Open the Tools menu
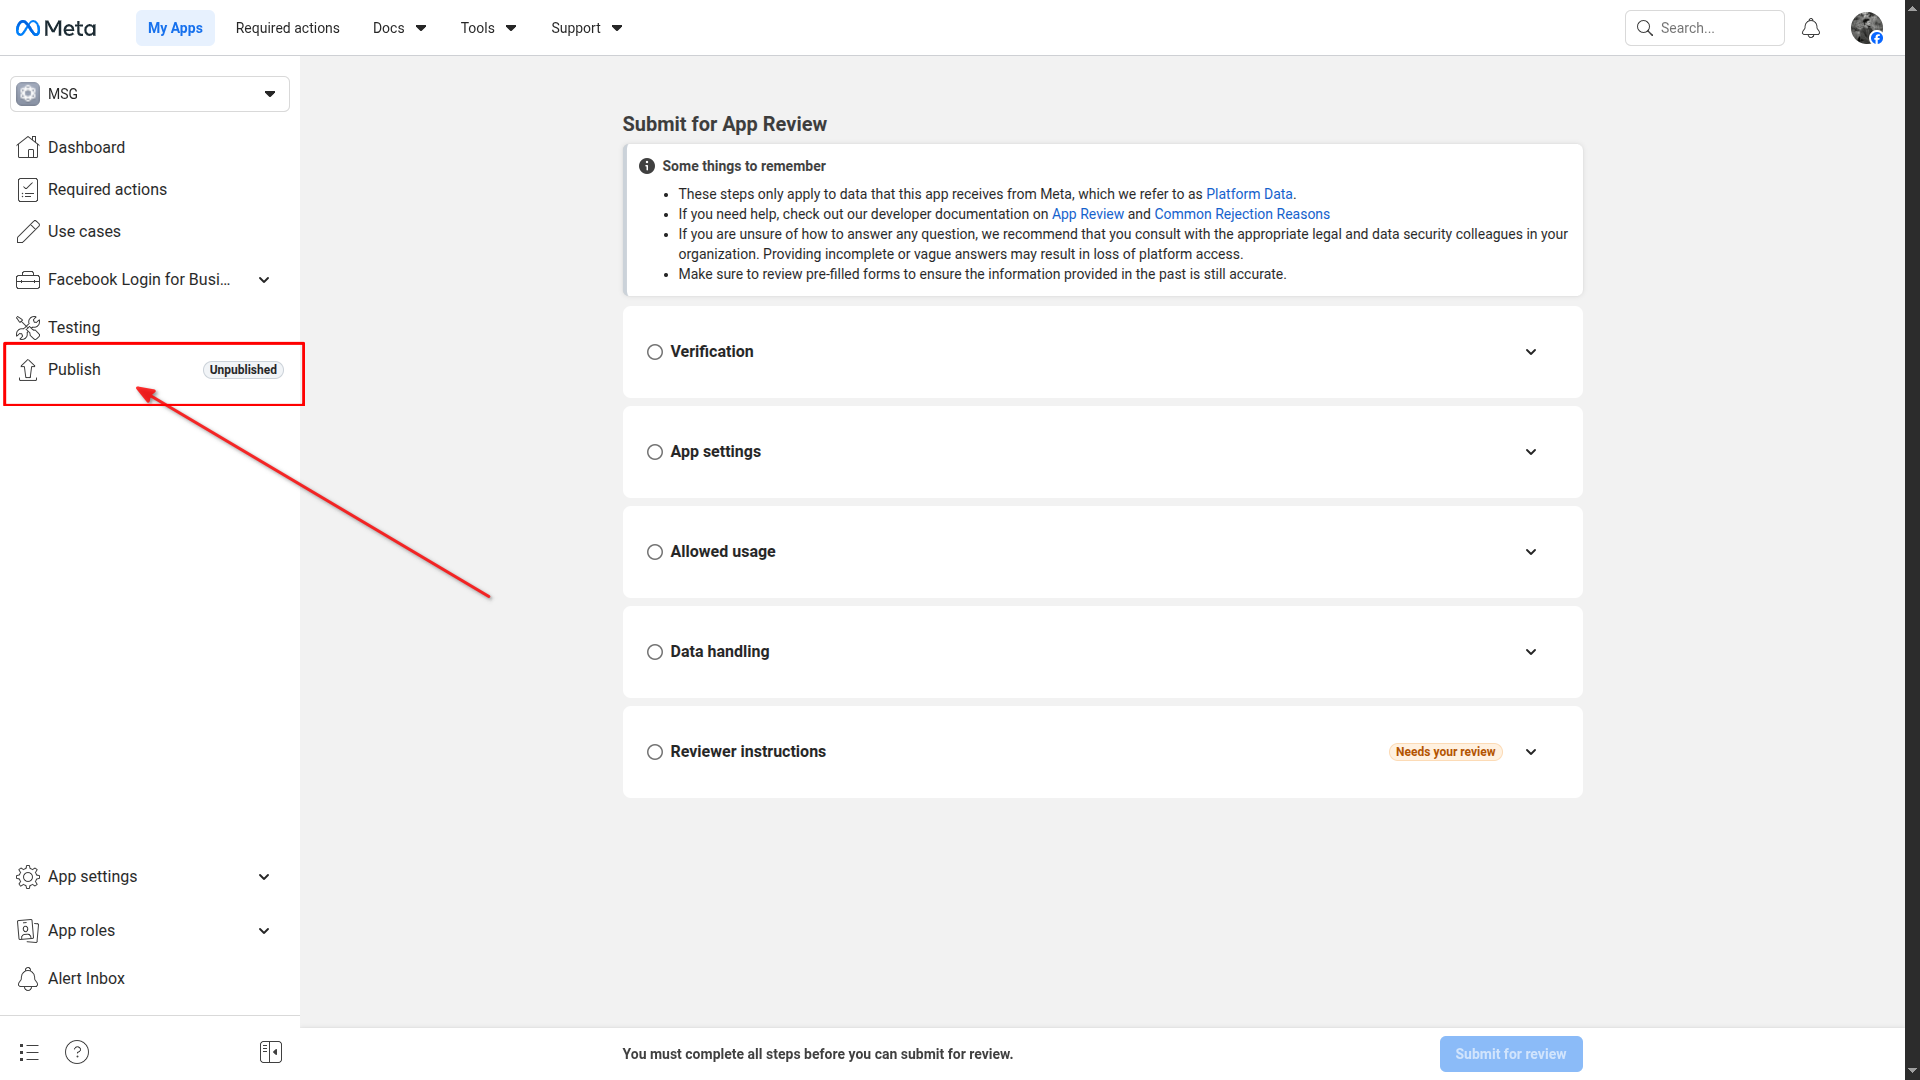This screenshot has height=1080, width=1920. pos(488,28)
